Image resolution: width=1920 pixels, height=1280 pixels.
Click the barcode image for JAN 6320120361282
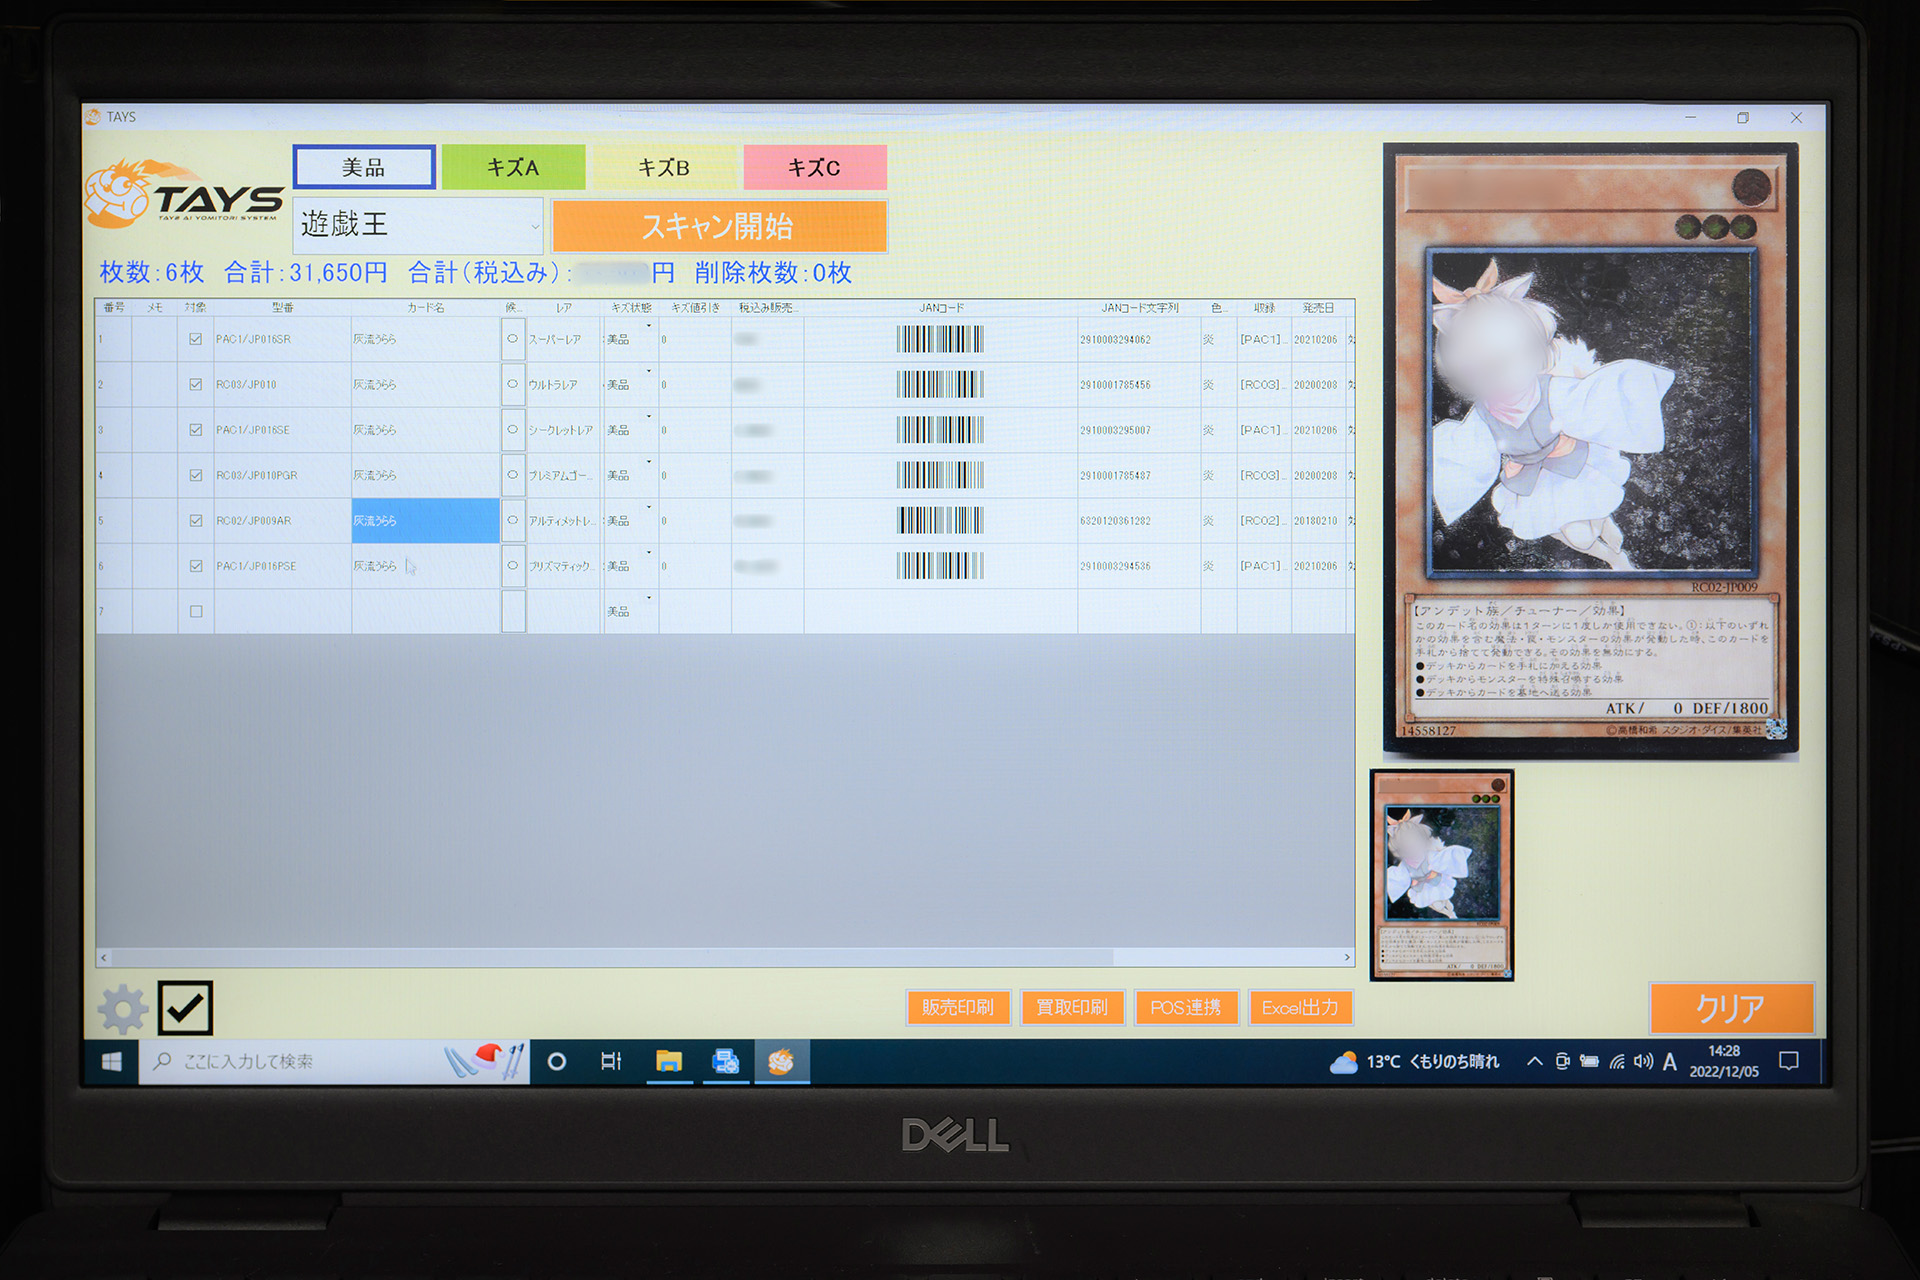coord(940,520)
